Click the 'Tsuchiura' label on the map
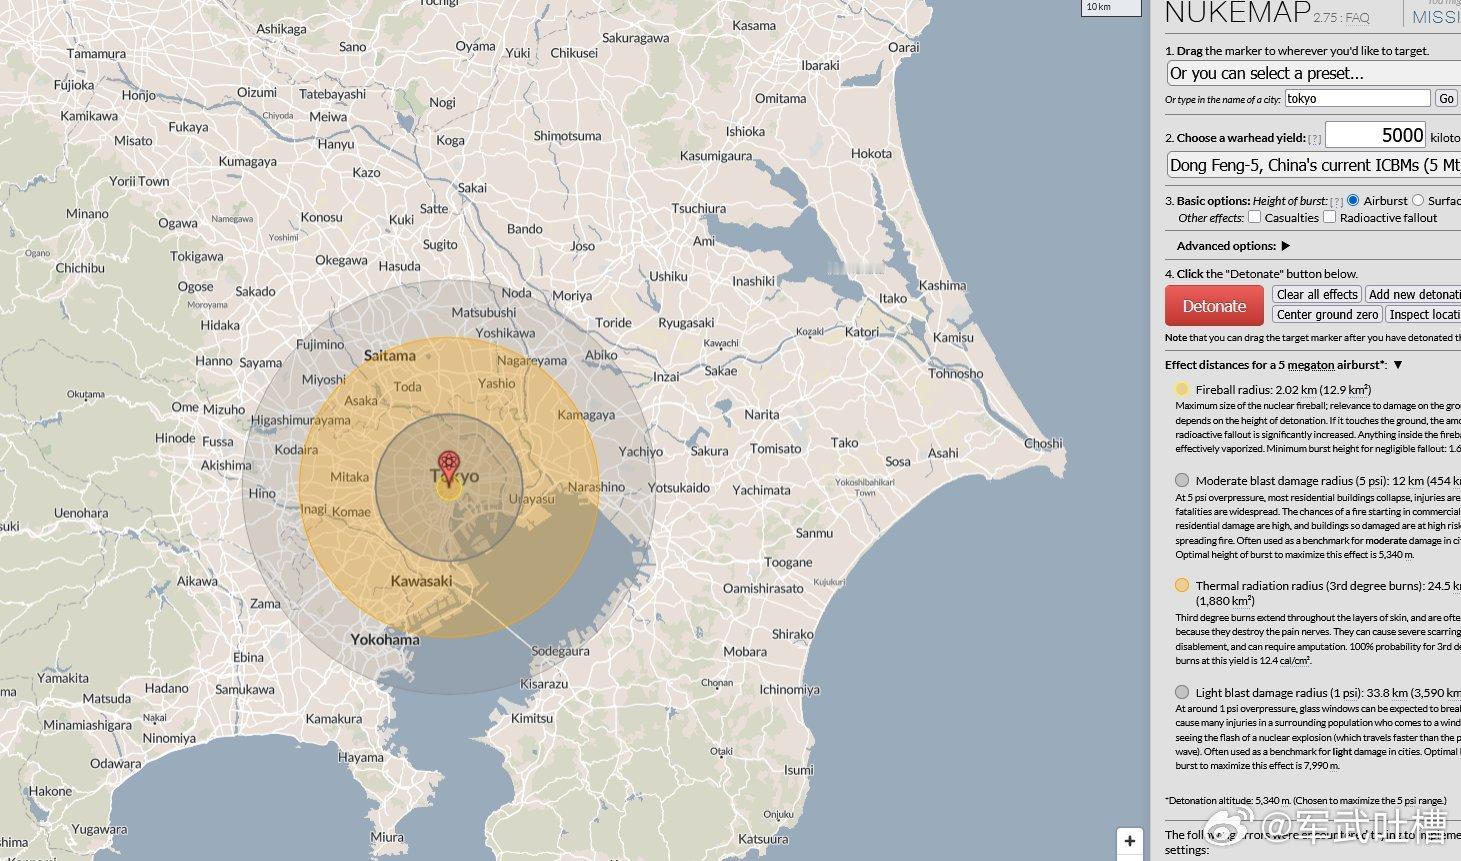Screen dimensions: 1461x861 699,209
